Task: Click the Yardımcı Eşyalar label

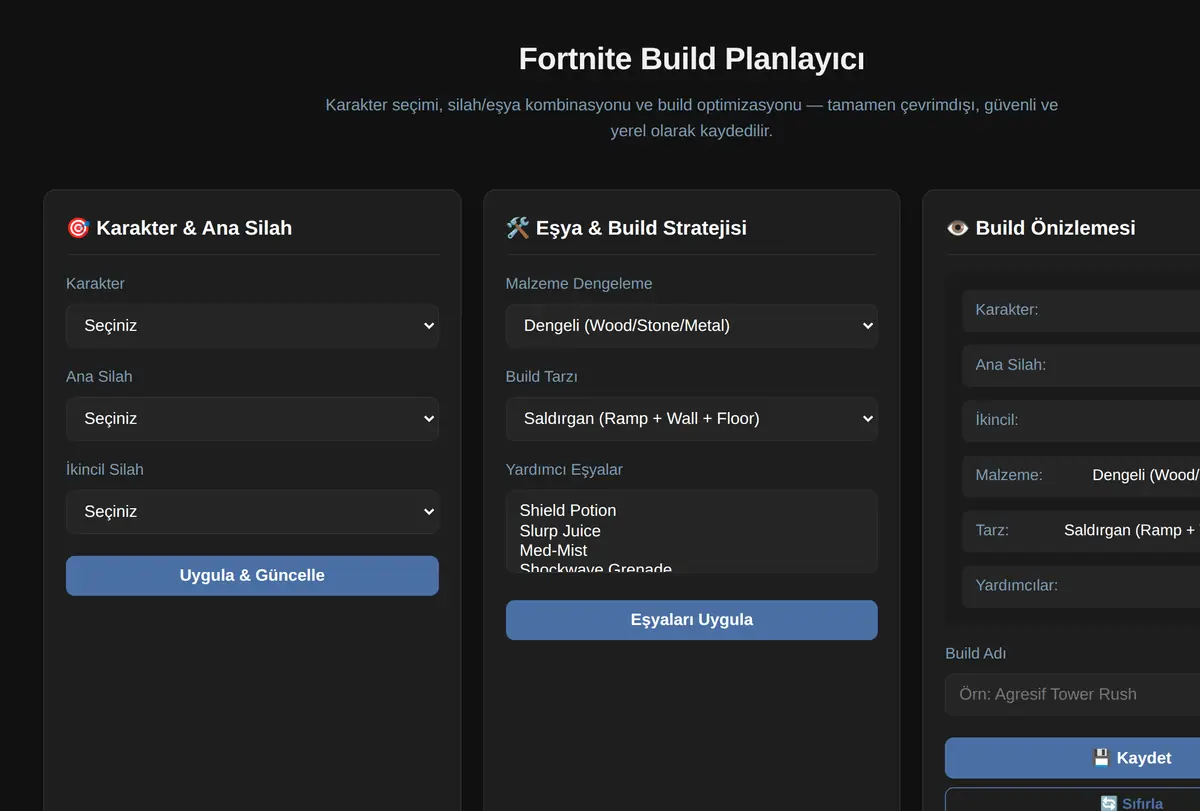Action: click(x=564, y=470)
